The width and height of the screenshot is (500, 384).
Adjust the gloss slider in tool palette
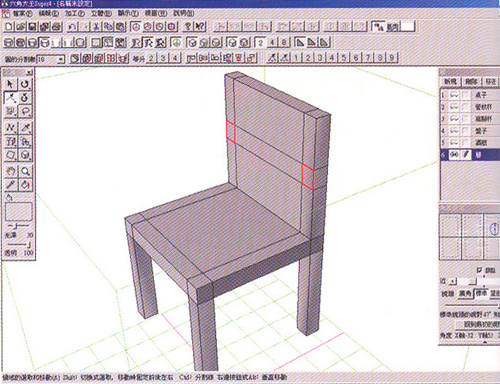coord(17,226)
